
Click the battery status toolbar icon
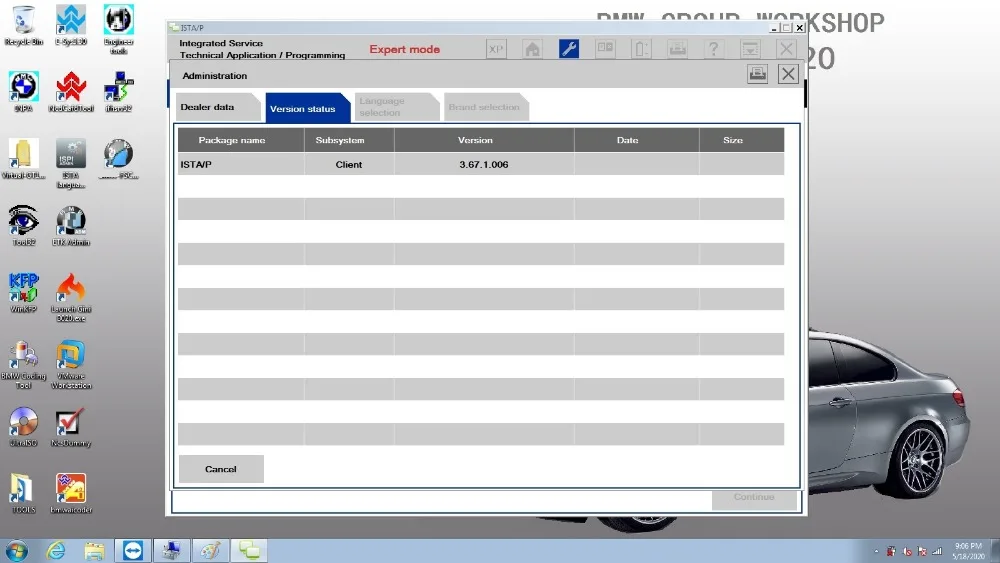641,49
